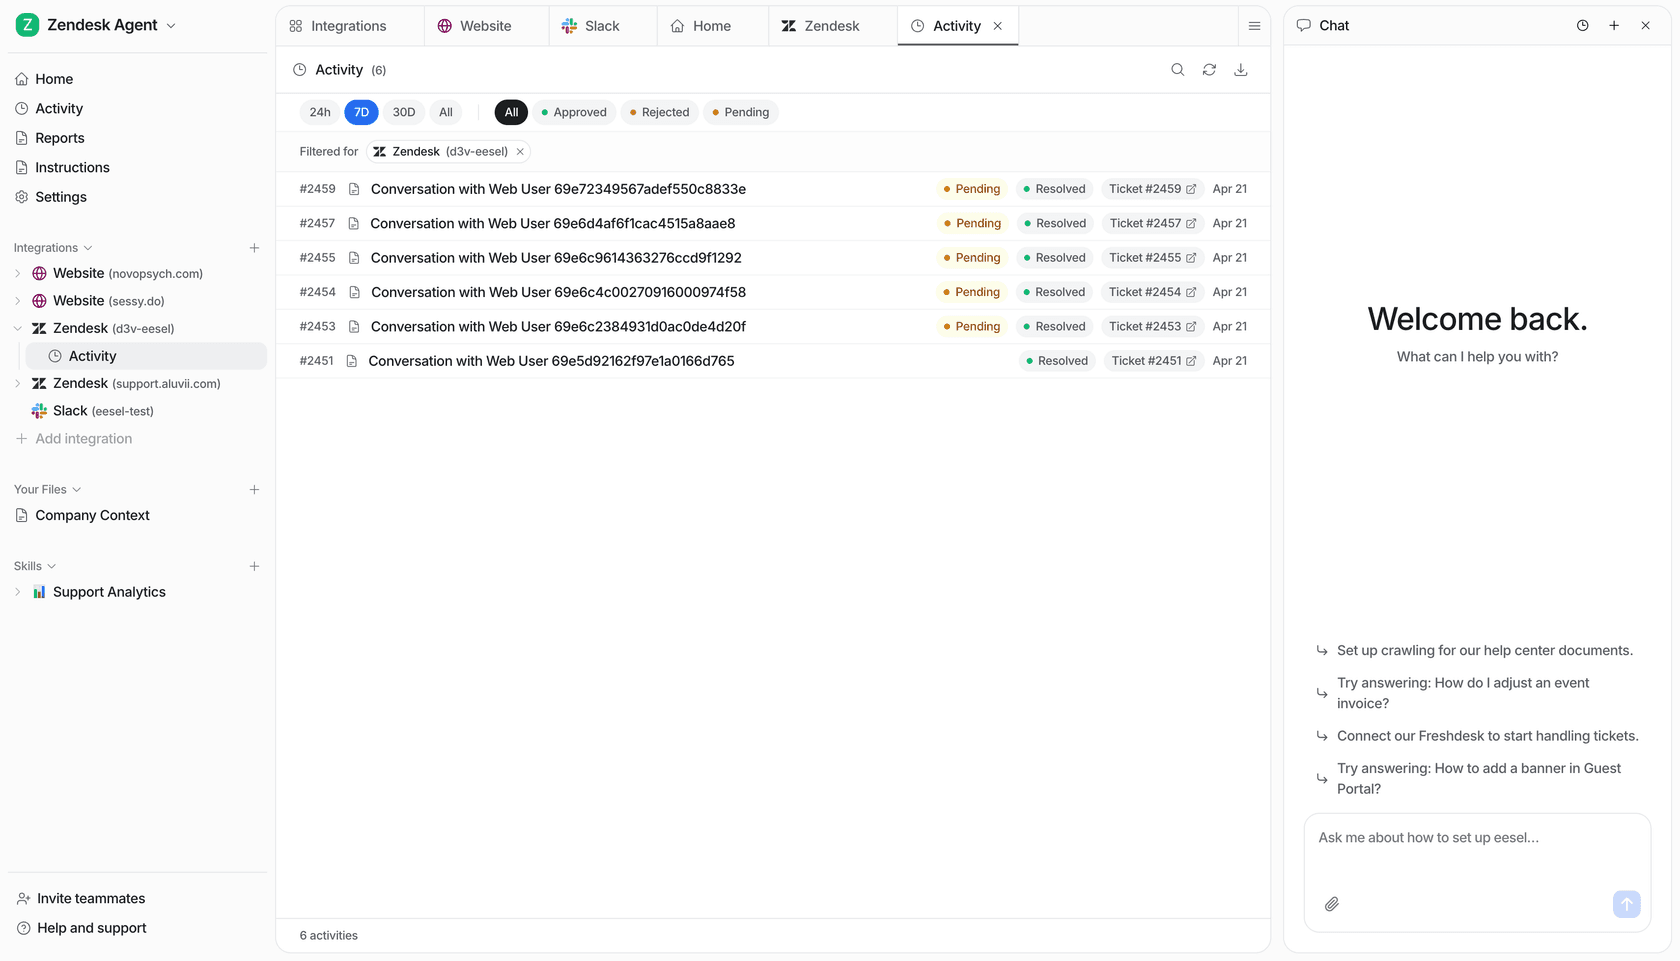Open chat history via the clock icon
Image resolution: width=1680 pixels, height=961 pixels.
click(1582, 25)
